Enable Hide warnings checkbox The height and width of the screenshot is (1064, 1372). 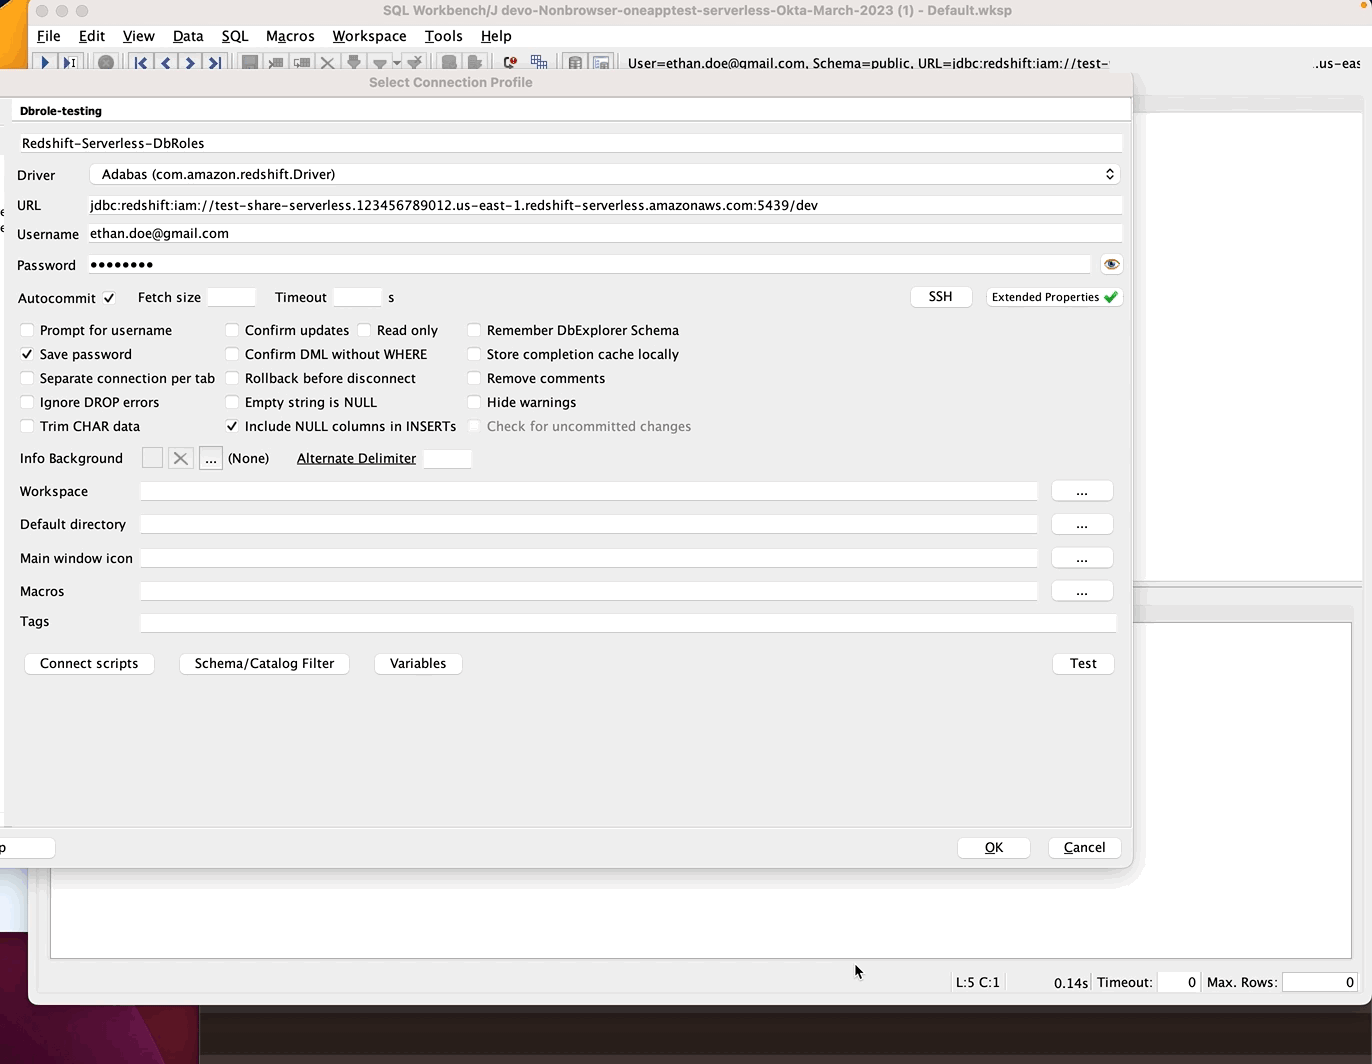pos(474,402)
